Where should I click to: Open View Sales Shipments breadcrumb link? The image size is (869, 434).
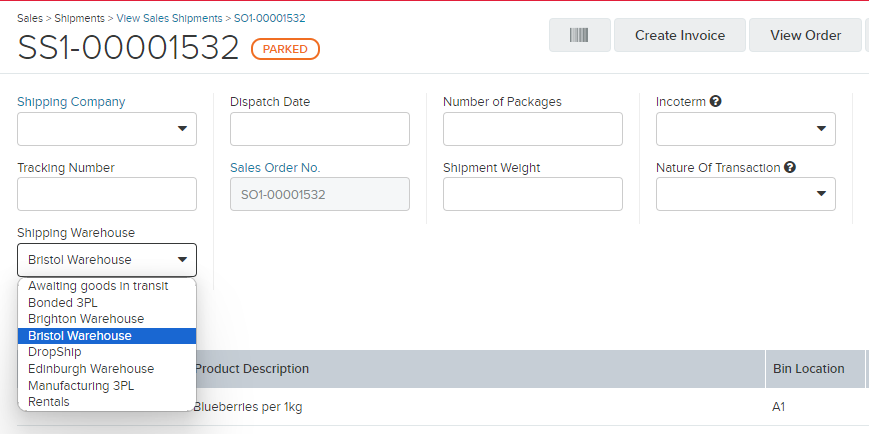pos(169,18)
